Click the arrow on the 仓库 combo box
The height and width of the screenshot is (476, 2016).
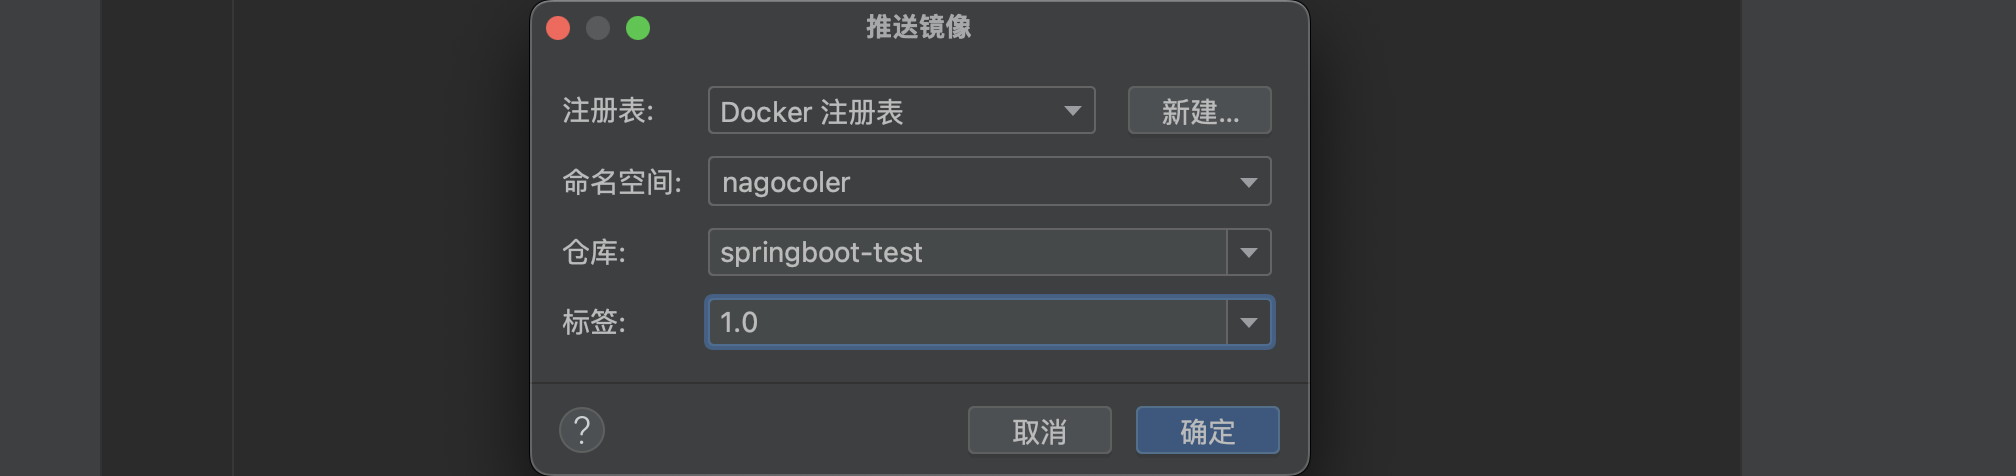pyautogui.click(x=1249, y=252)
